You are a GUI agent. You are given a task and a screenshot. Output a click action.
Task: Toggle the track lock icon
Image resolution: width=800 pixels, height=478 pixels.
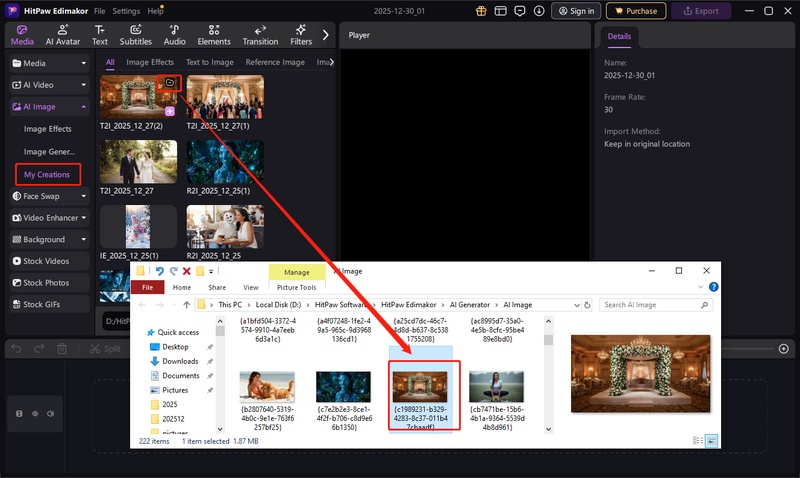(20, 413)
